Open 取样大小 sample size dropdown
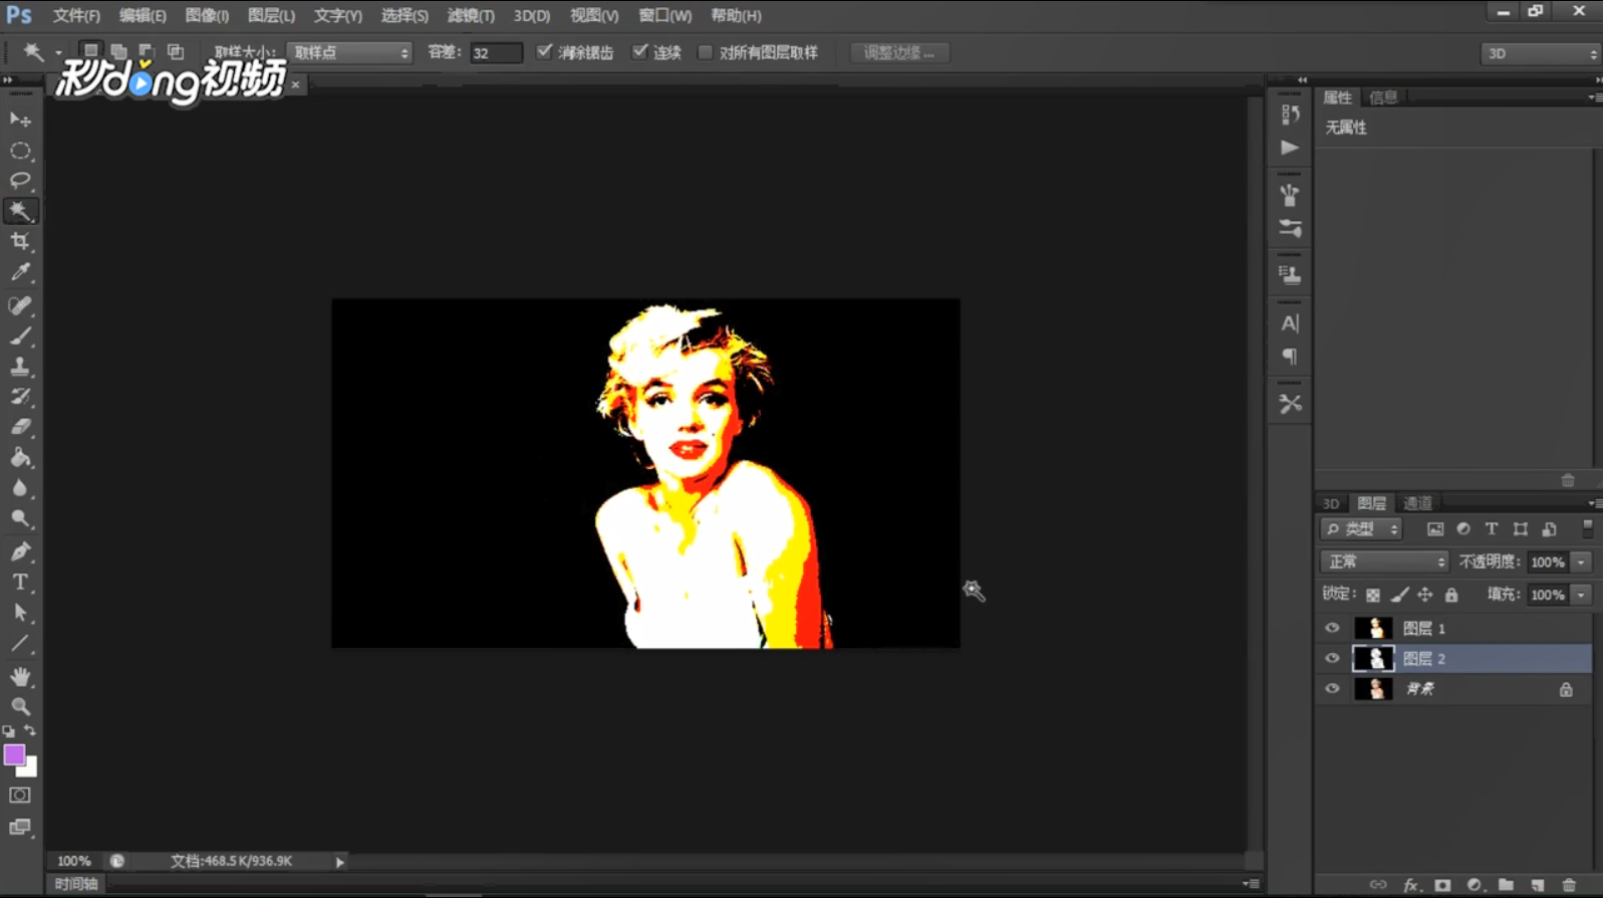1603x898 pixels. pos(350,52)
